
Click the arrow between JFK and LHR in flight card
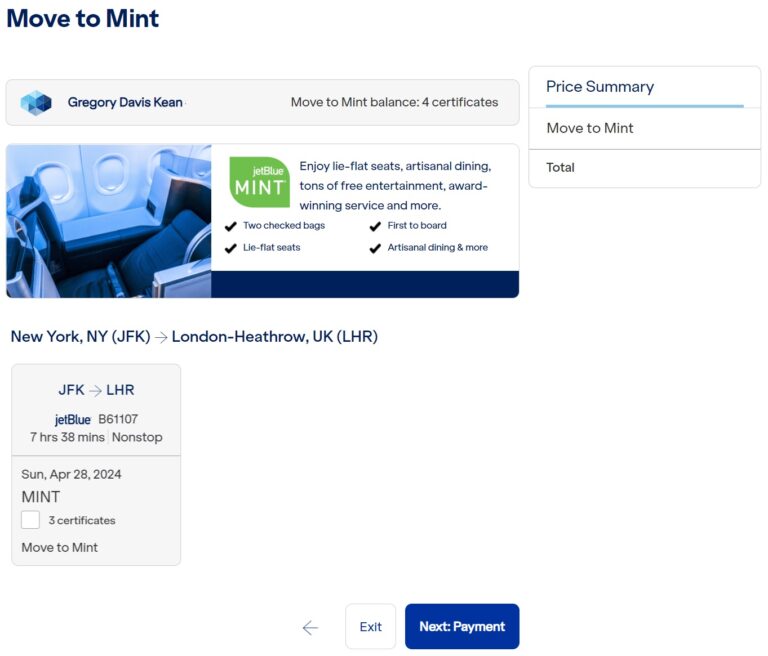96,390
